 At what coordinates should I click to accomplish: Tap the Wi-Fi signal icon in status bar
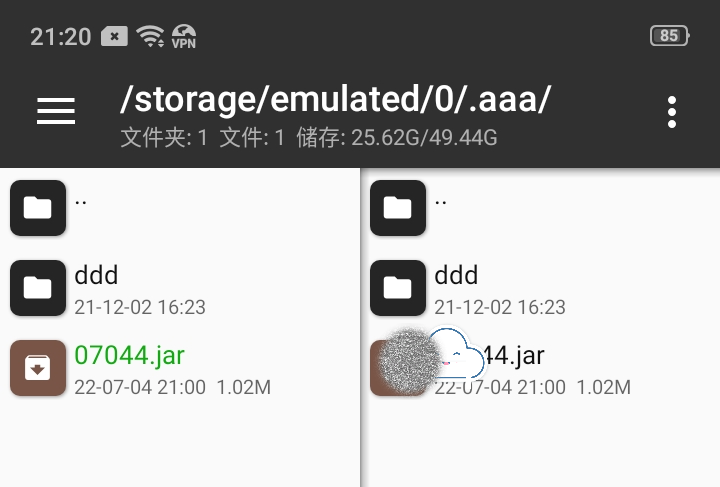point(150,36)
